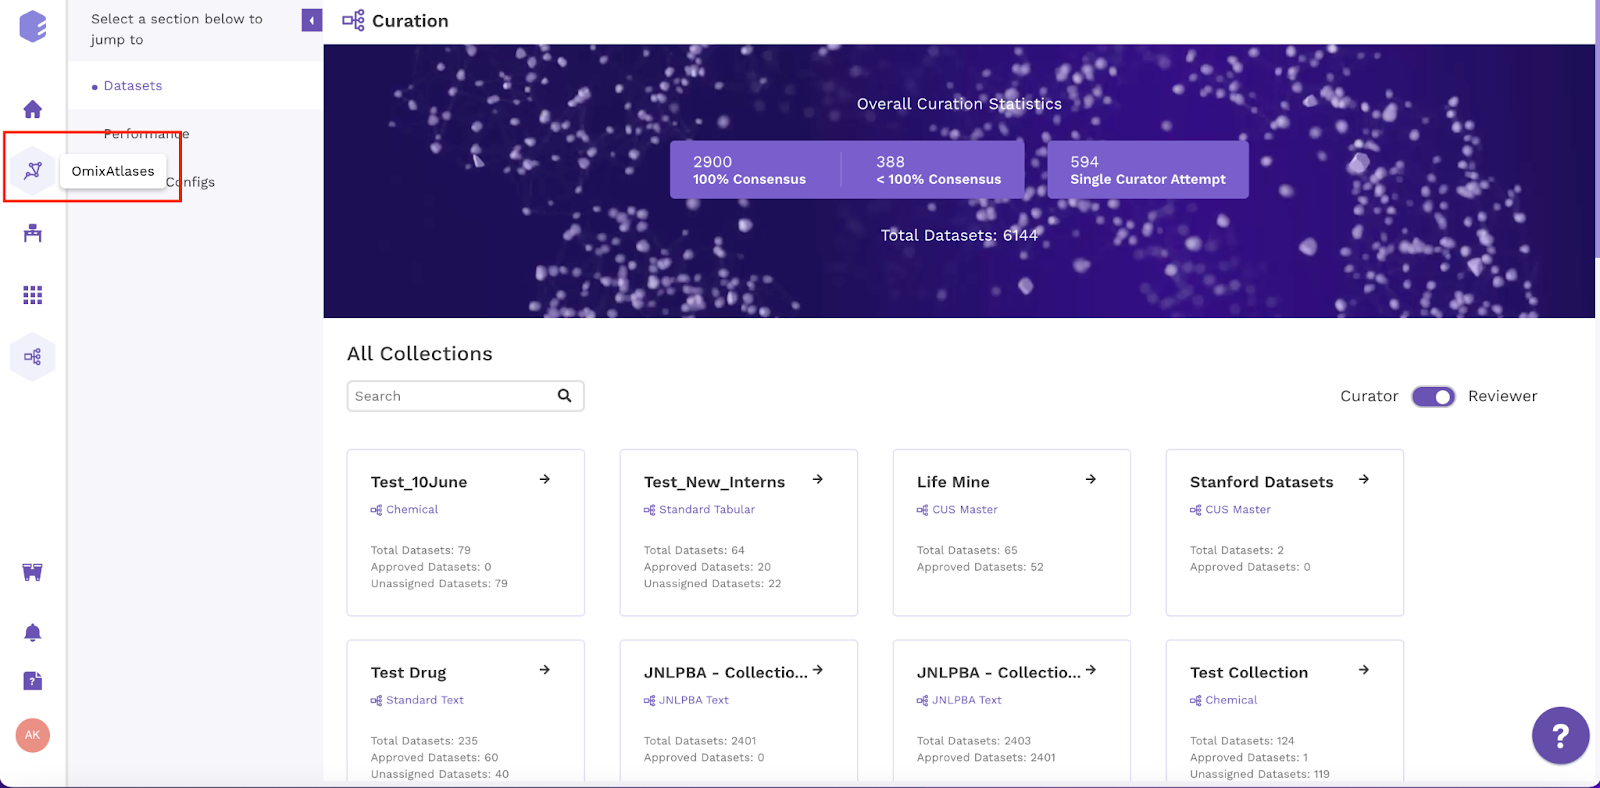
Task: Open Test_New_Interns collection arrow
Action: (818, 480)
